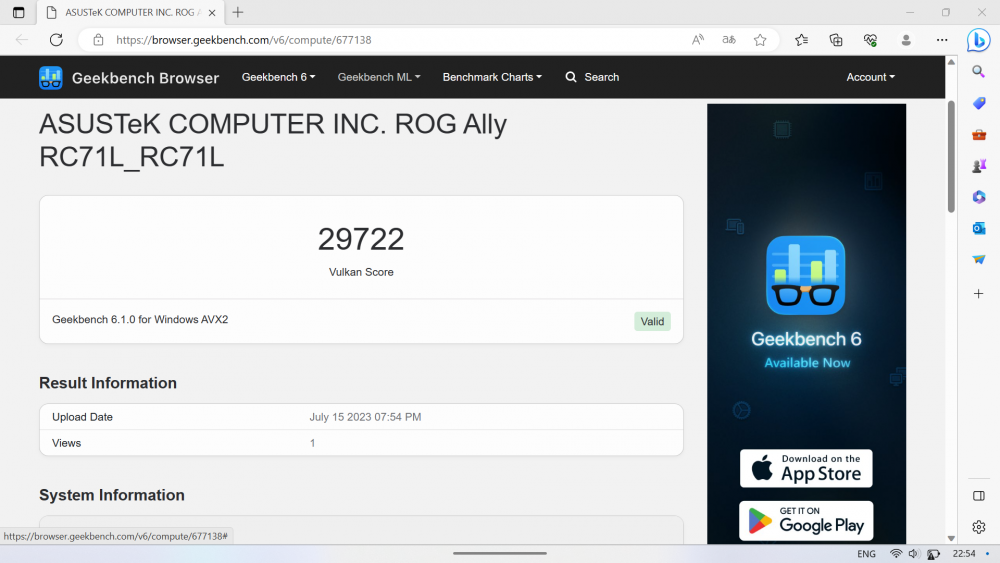
Task: Click the page vertical scrollbar thumb
Action: pos(951,156)
